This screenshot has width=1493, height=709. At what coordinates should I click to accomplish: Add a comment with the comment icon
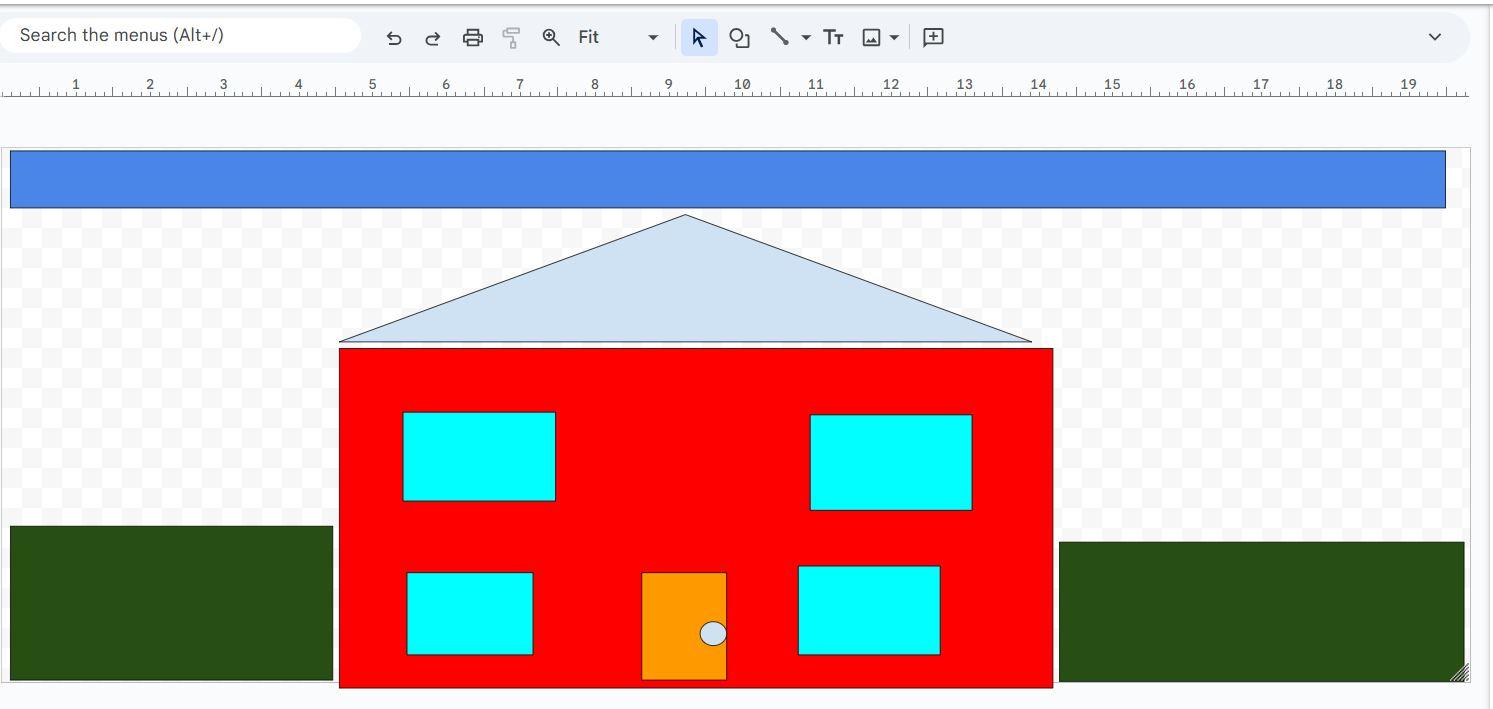tap(933, 37)
